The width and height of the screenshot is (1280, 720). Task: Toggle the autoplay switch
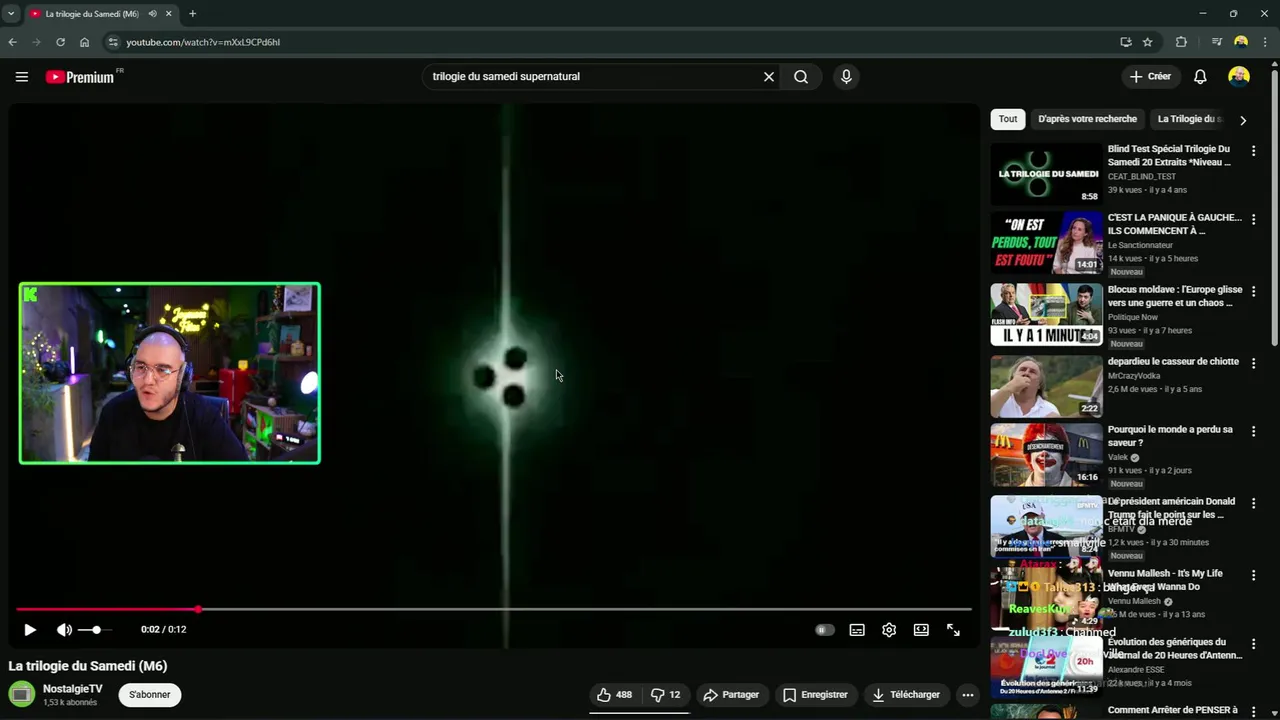pyautogui.click(x=824, y=630)
